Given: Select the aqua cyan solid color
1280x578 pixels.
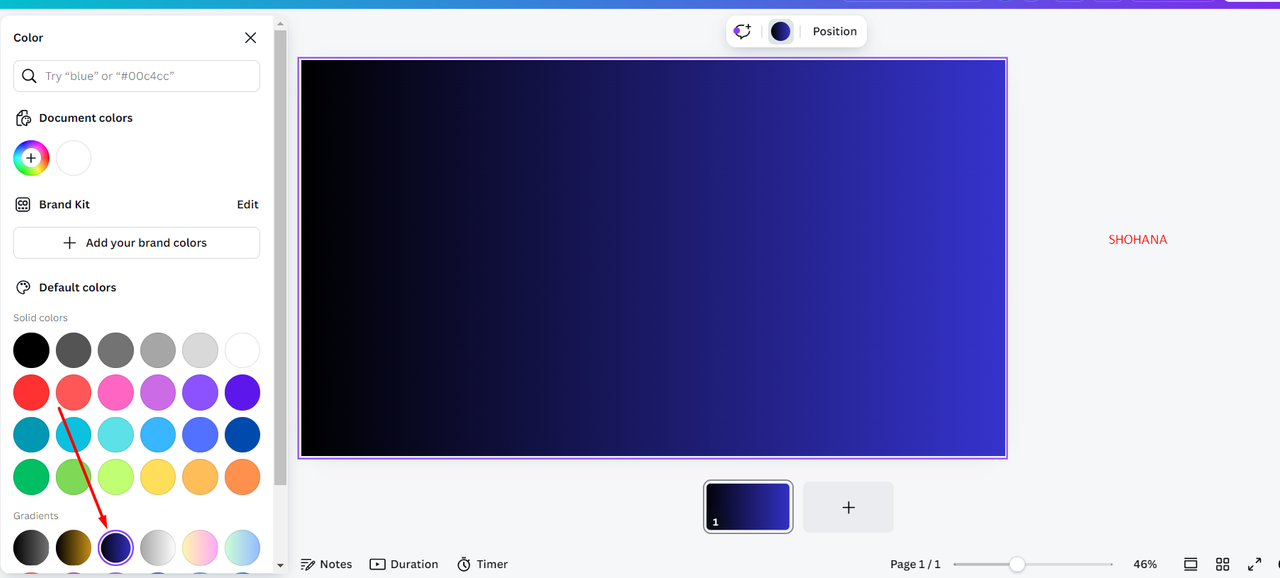Looking at the screenshot, I should click(x=73, y=435).
